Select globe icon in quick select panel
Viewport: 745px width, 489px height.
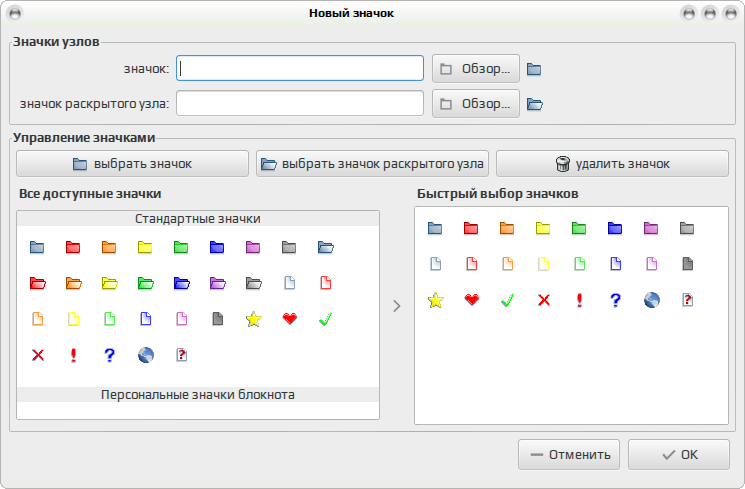[651, 300]
